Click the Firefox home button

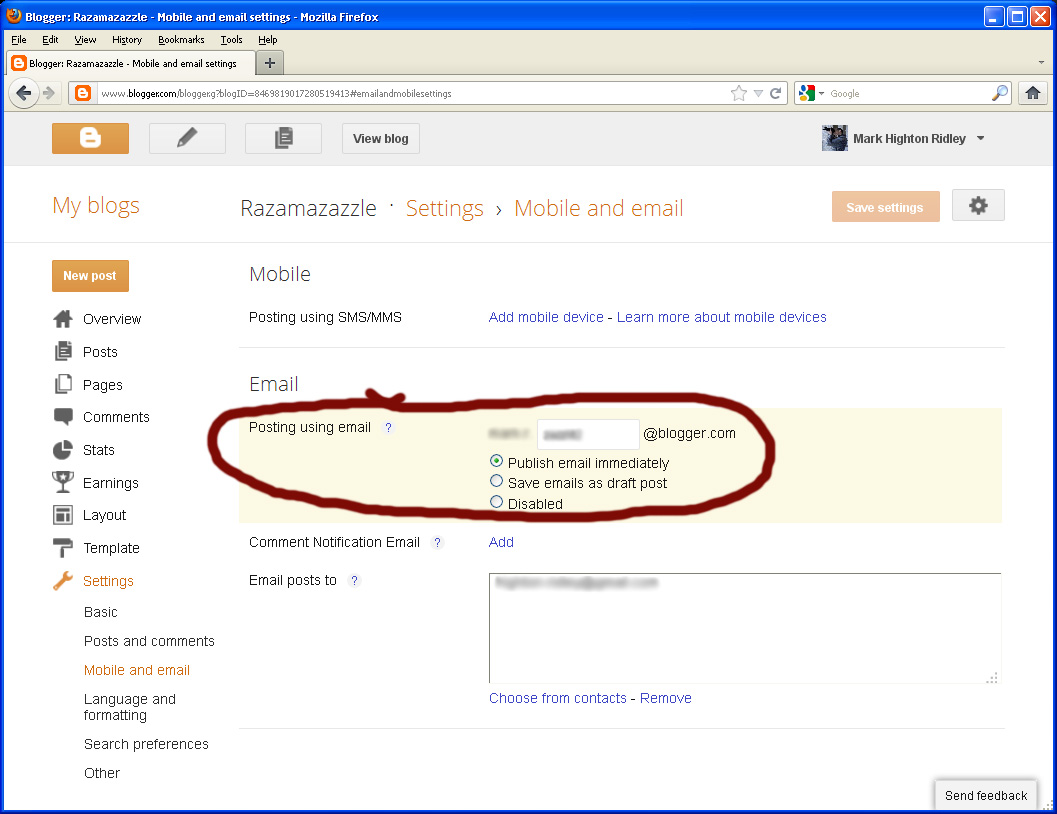click(x=1033, y=93)
